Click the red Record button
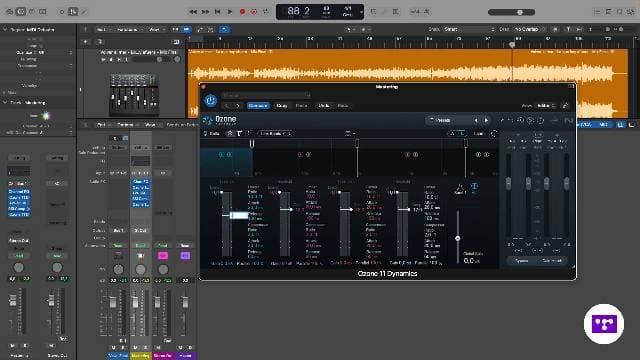 (x=242, y=12)
